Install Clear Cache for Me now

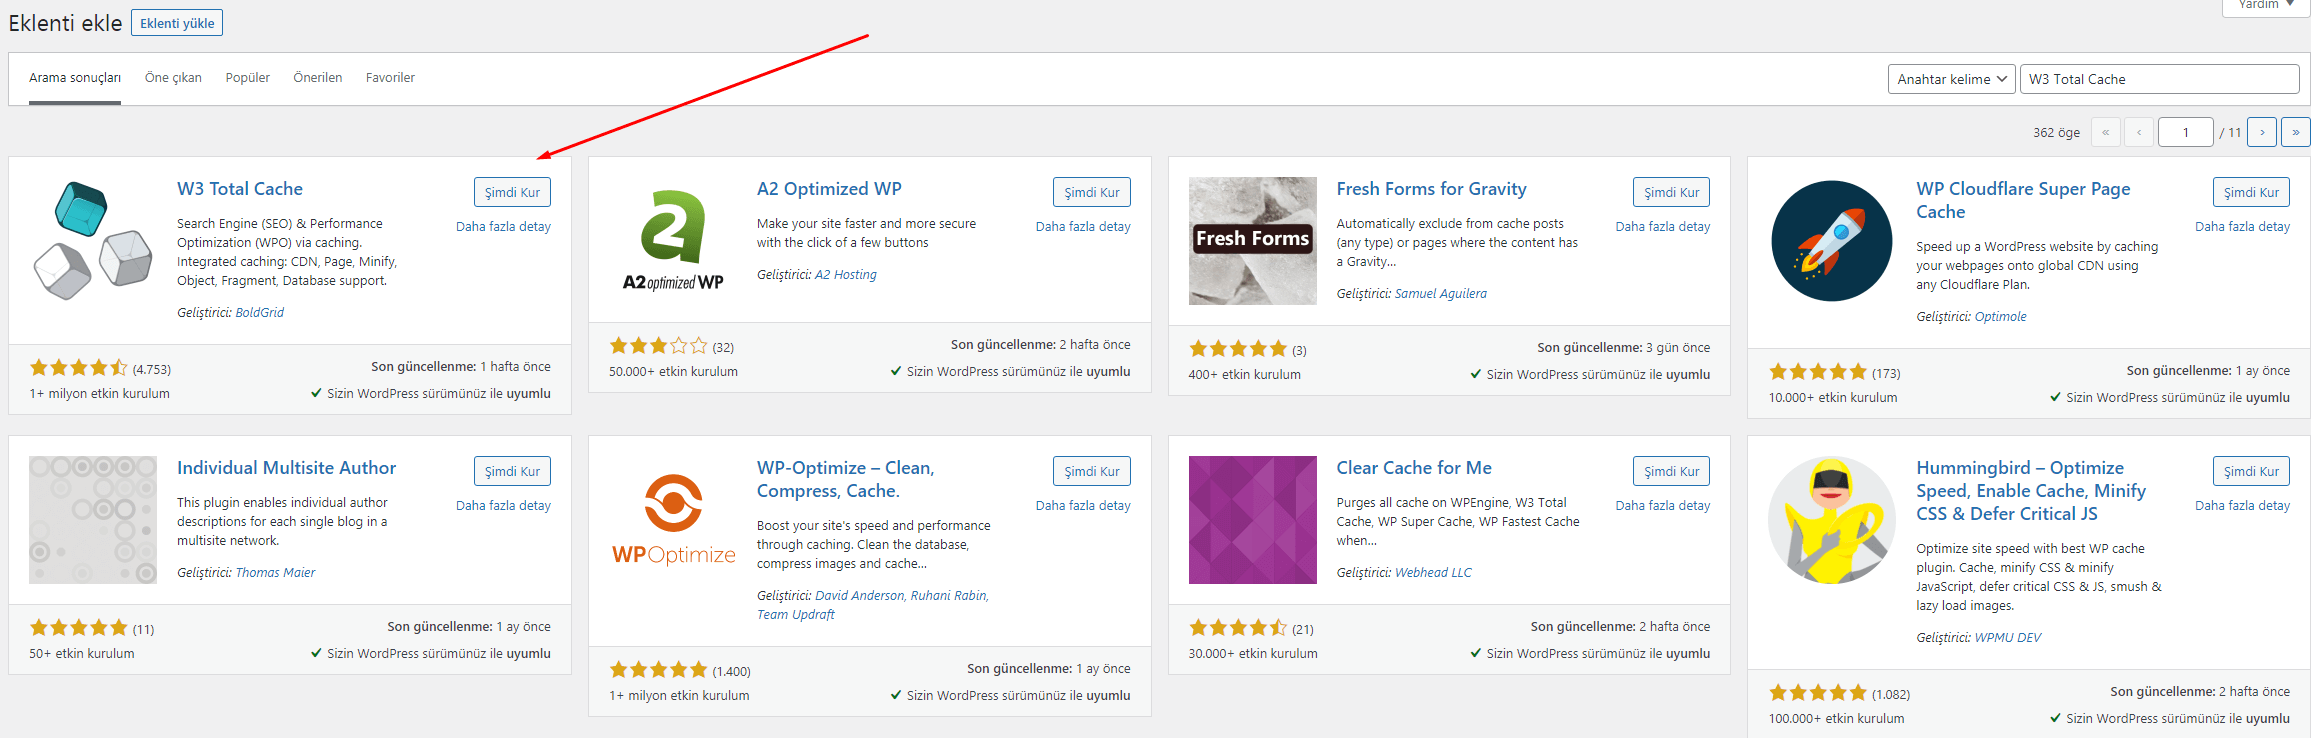coord(1672,471)
